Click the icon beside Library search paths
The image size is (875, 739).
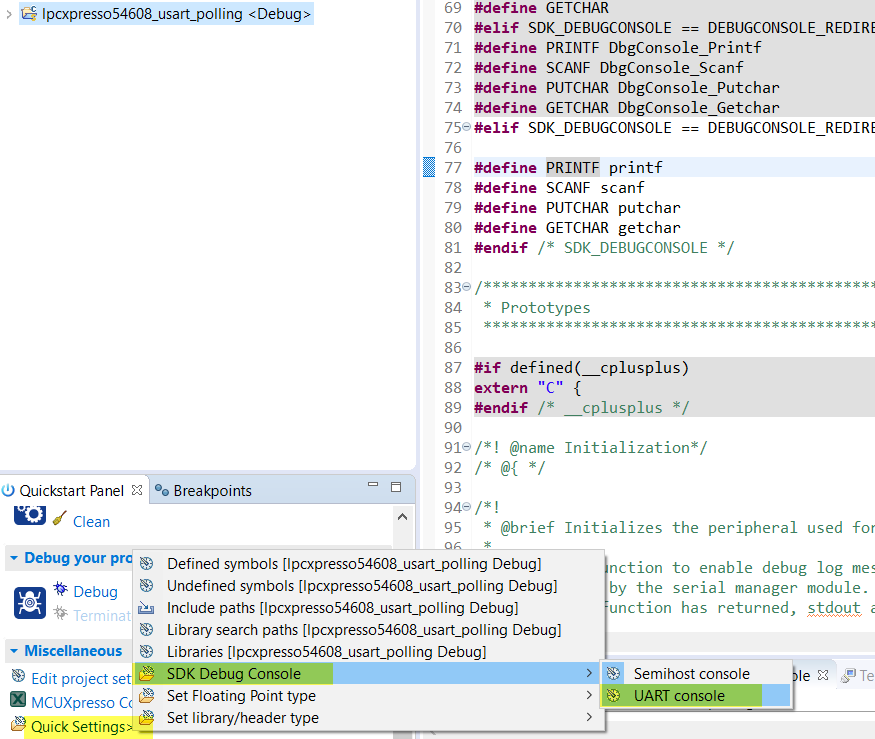coord(147,630)
